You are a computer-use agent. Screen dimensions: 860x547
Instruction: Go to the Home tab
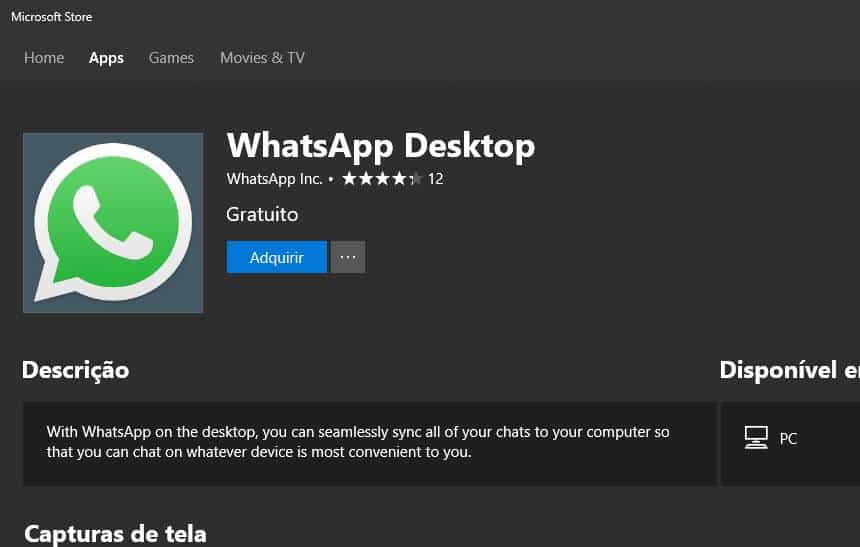44,58
